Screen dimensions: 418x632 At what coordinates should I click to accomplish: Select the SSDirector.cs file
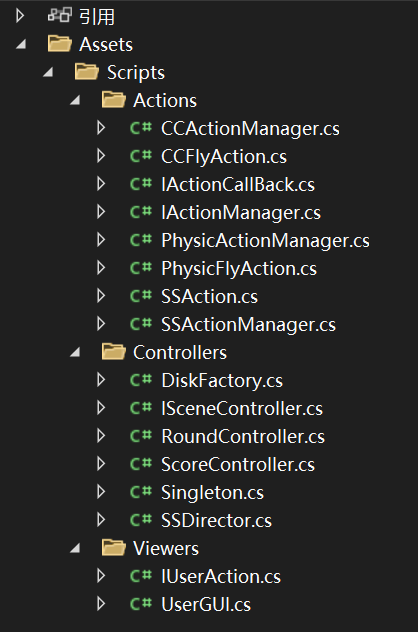pyautogui.click(x=216, y=520)
